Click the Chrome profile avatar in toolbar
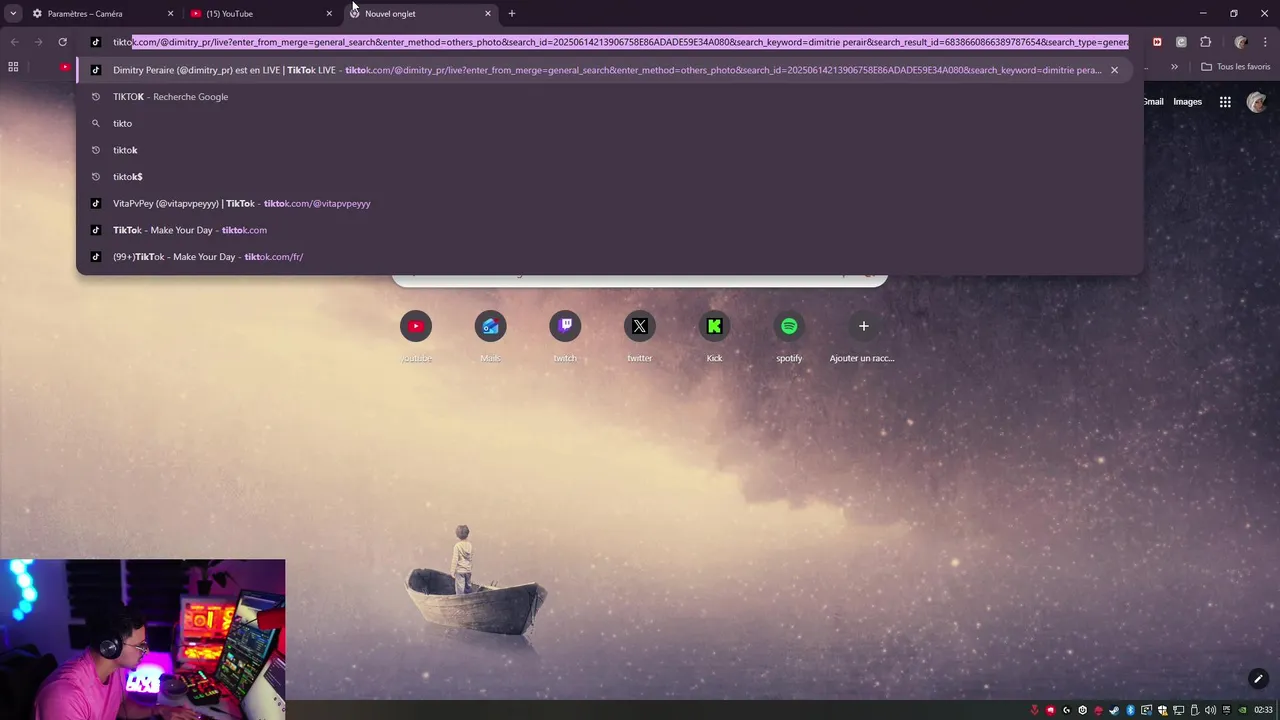1280x720 pixels. [1241, 42]
